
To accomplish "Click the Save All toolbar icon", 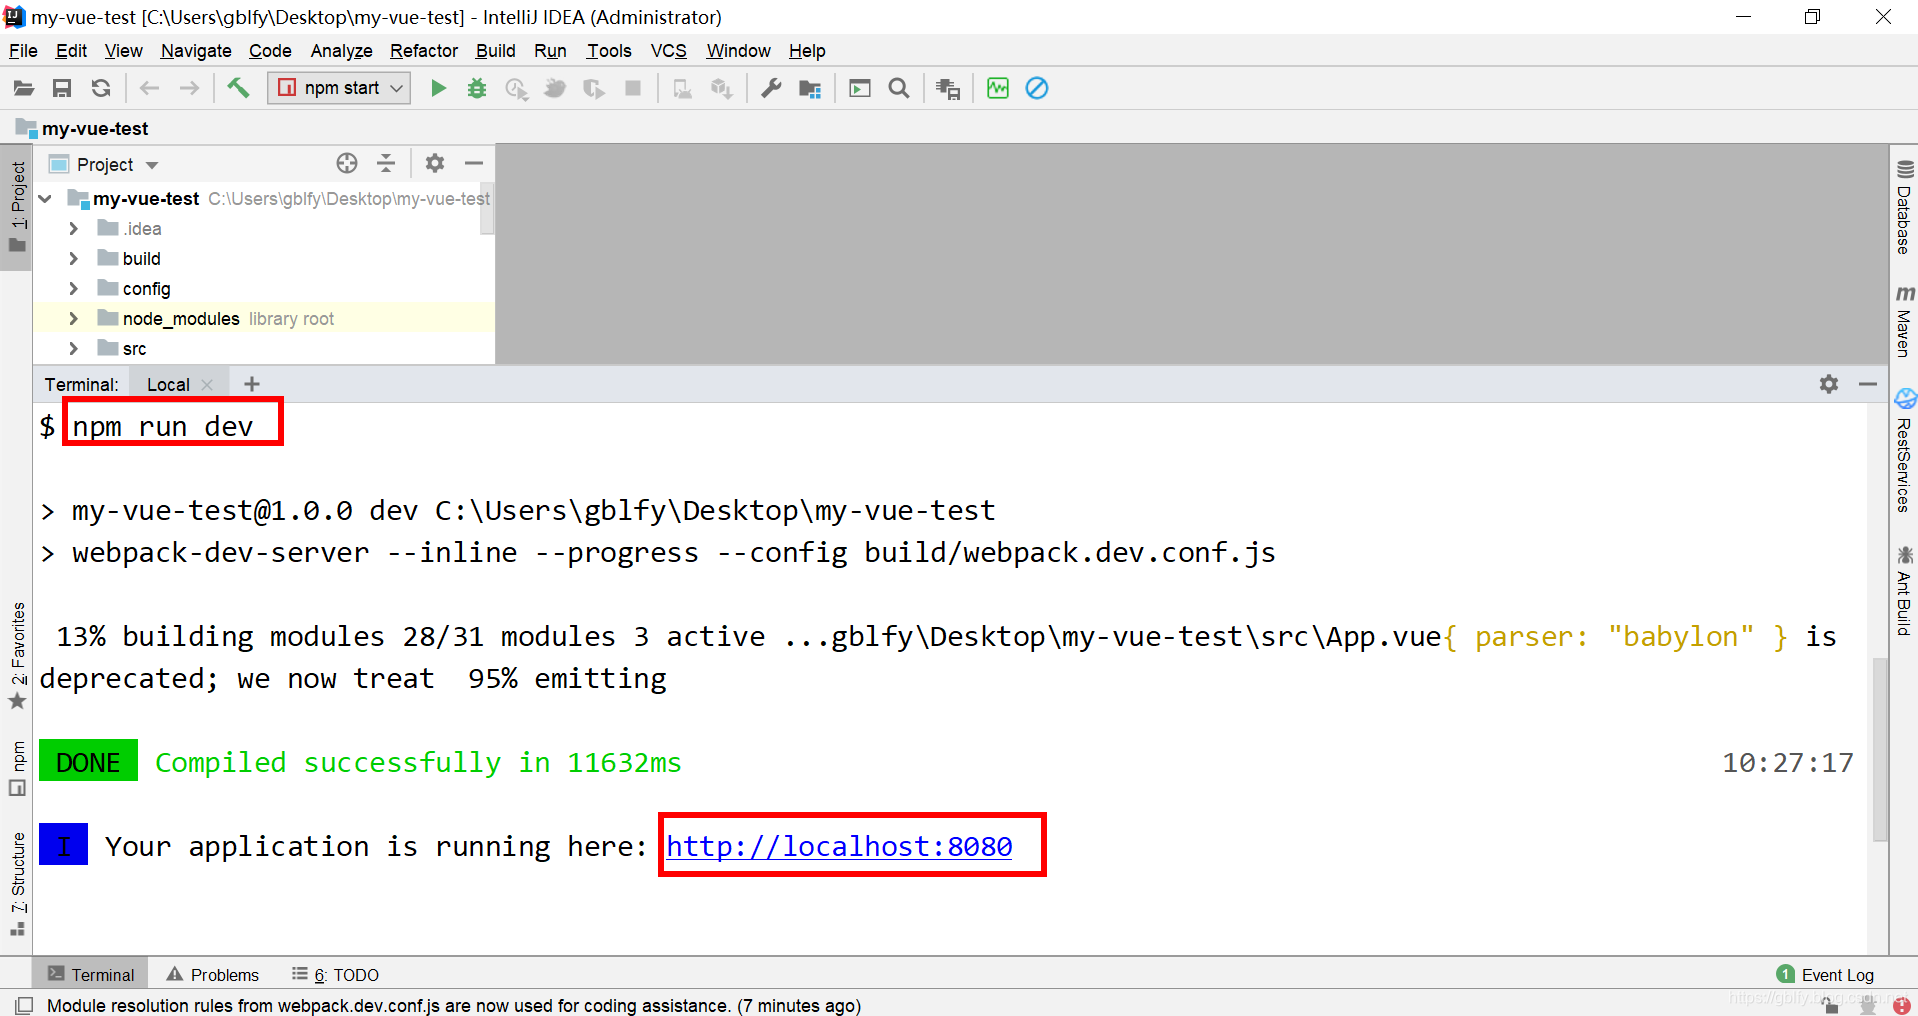I will [x=62, y=88].
